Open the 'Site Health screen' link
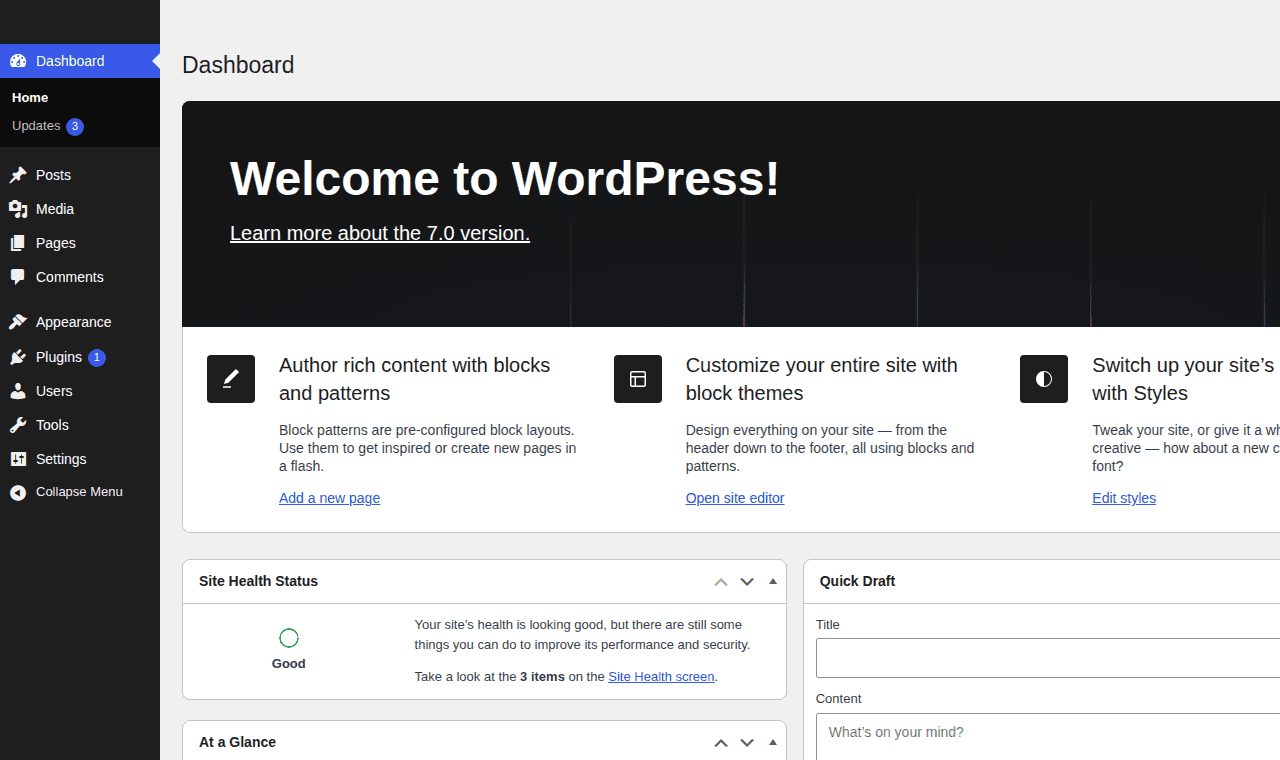Image resolution: width=1280 pixels, height=760 pixels. coord(661,677)
